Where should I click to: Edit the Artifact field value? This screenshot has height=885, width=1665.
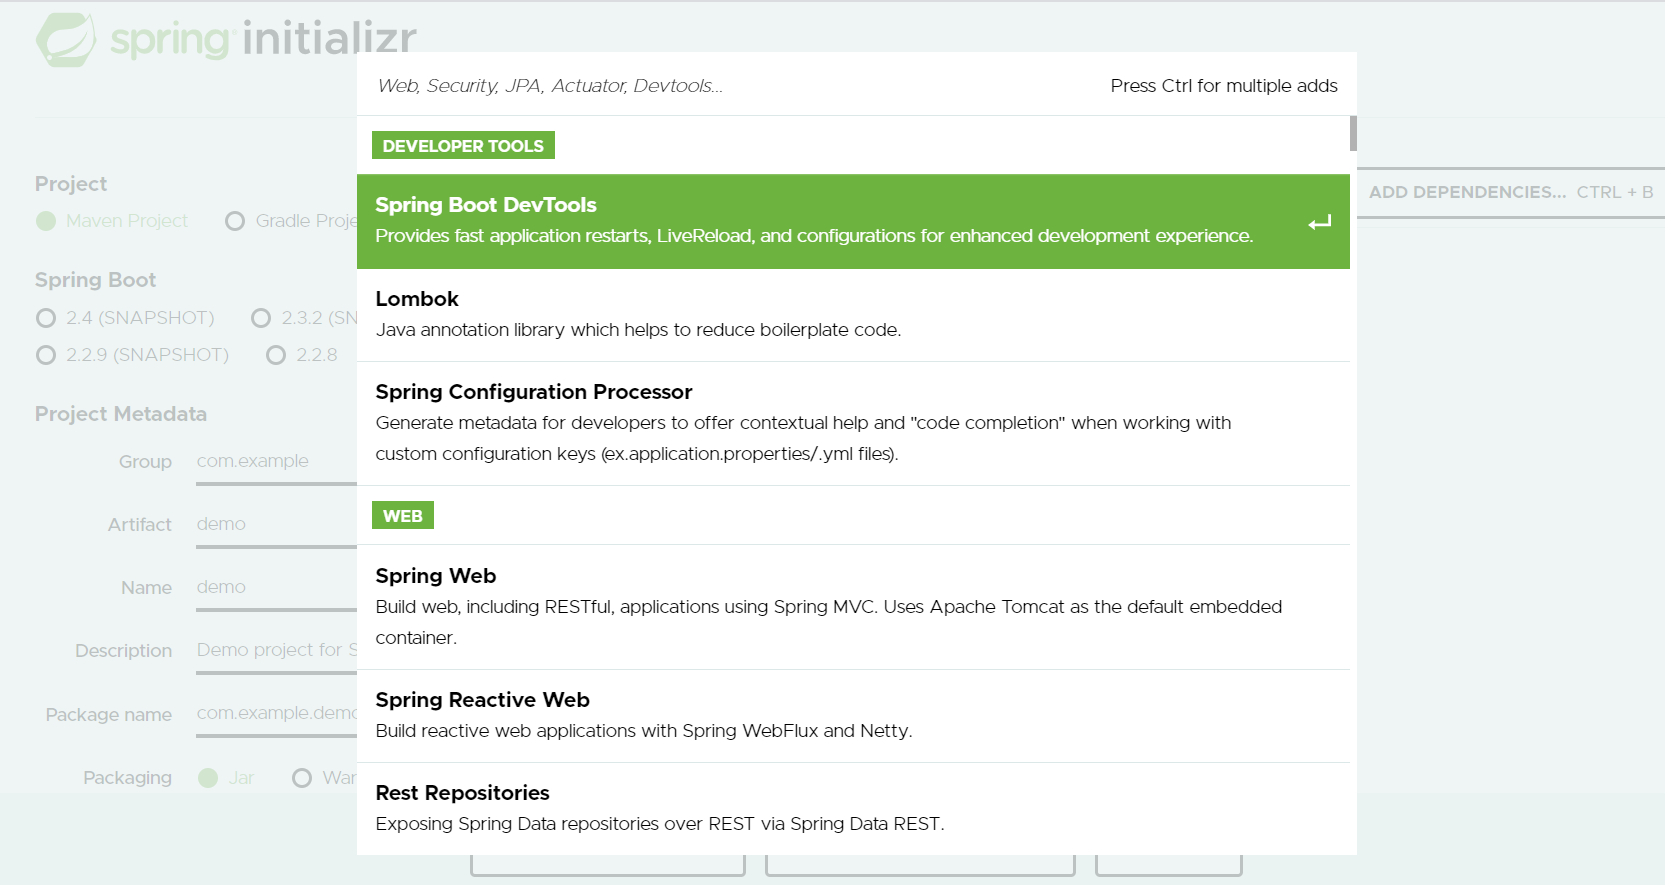[276, 524]
